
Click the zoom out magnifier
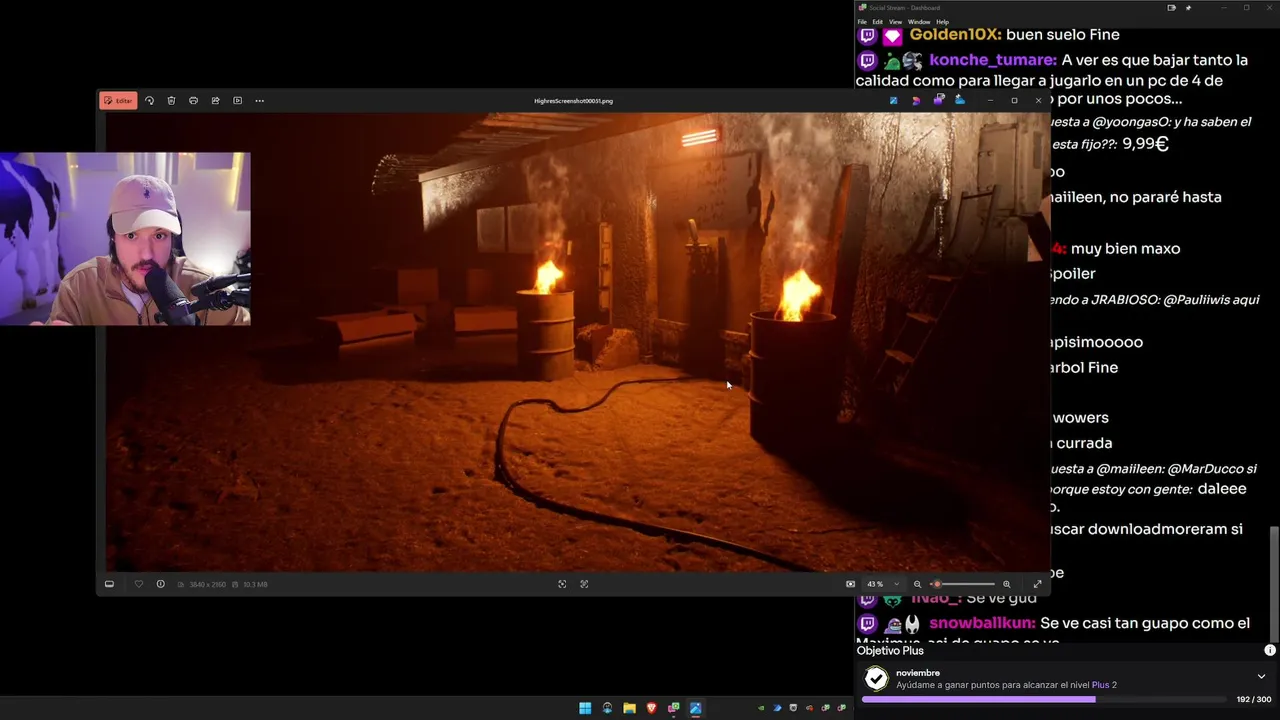click(x=917, y=584)
